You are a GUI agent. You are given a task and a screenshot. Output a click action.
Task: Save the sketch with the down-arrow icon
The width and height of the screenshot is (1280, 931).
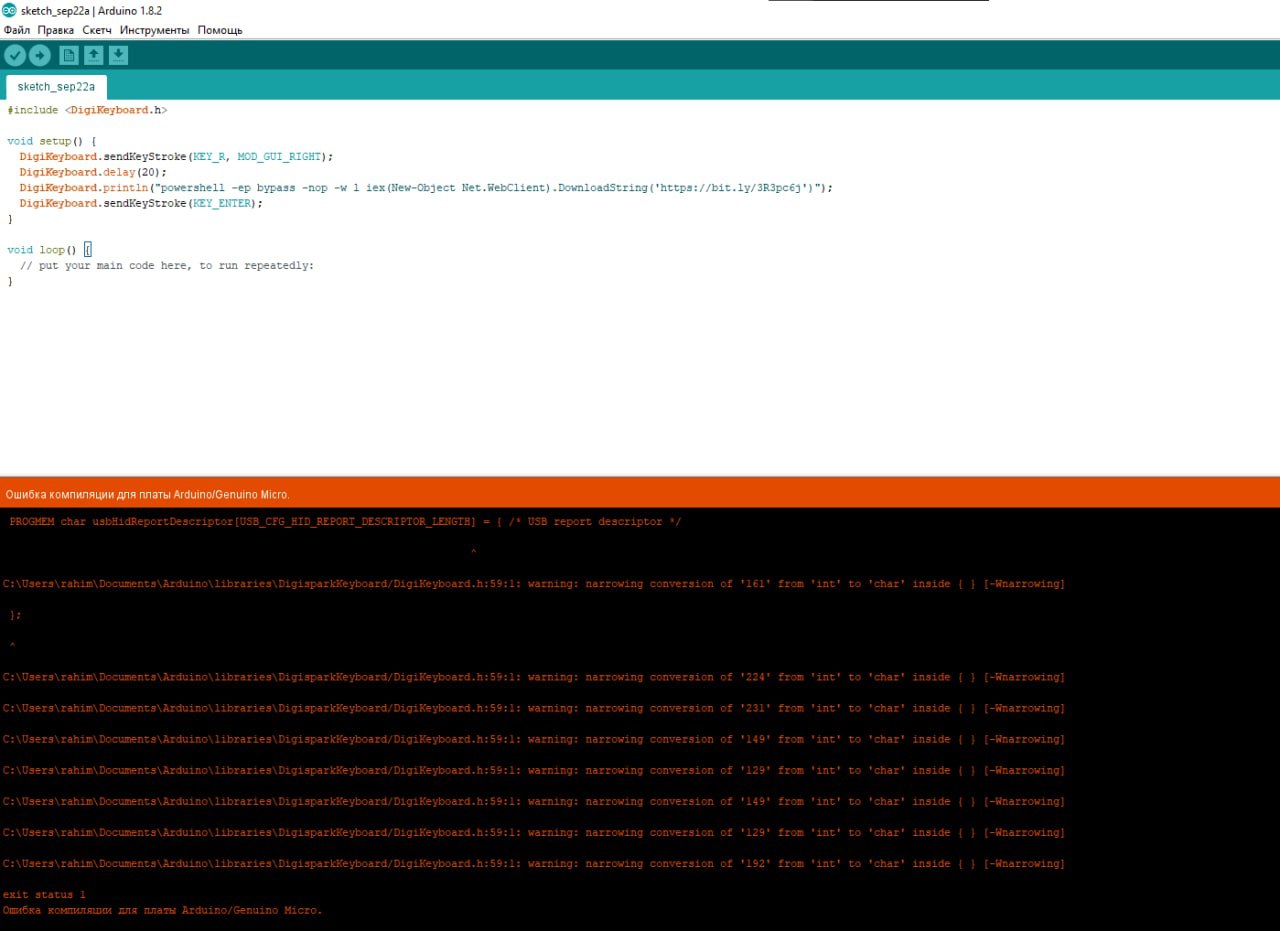point(119,56)
